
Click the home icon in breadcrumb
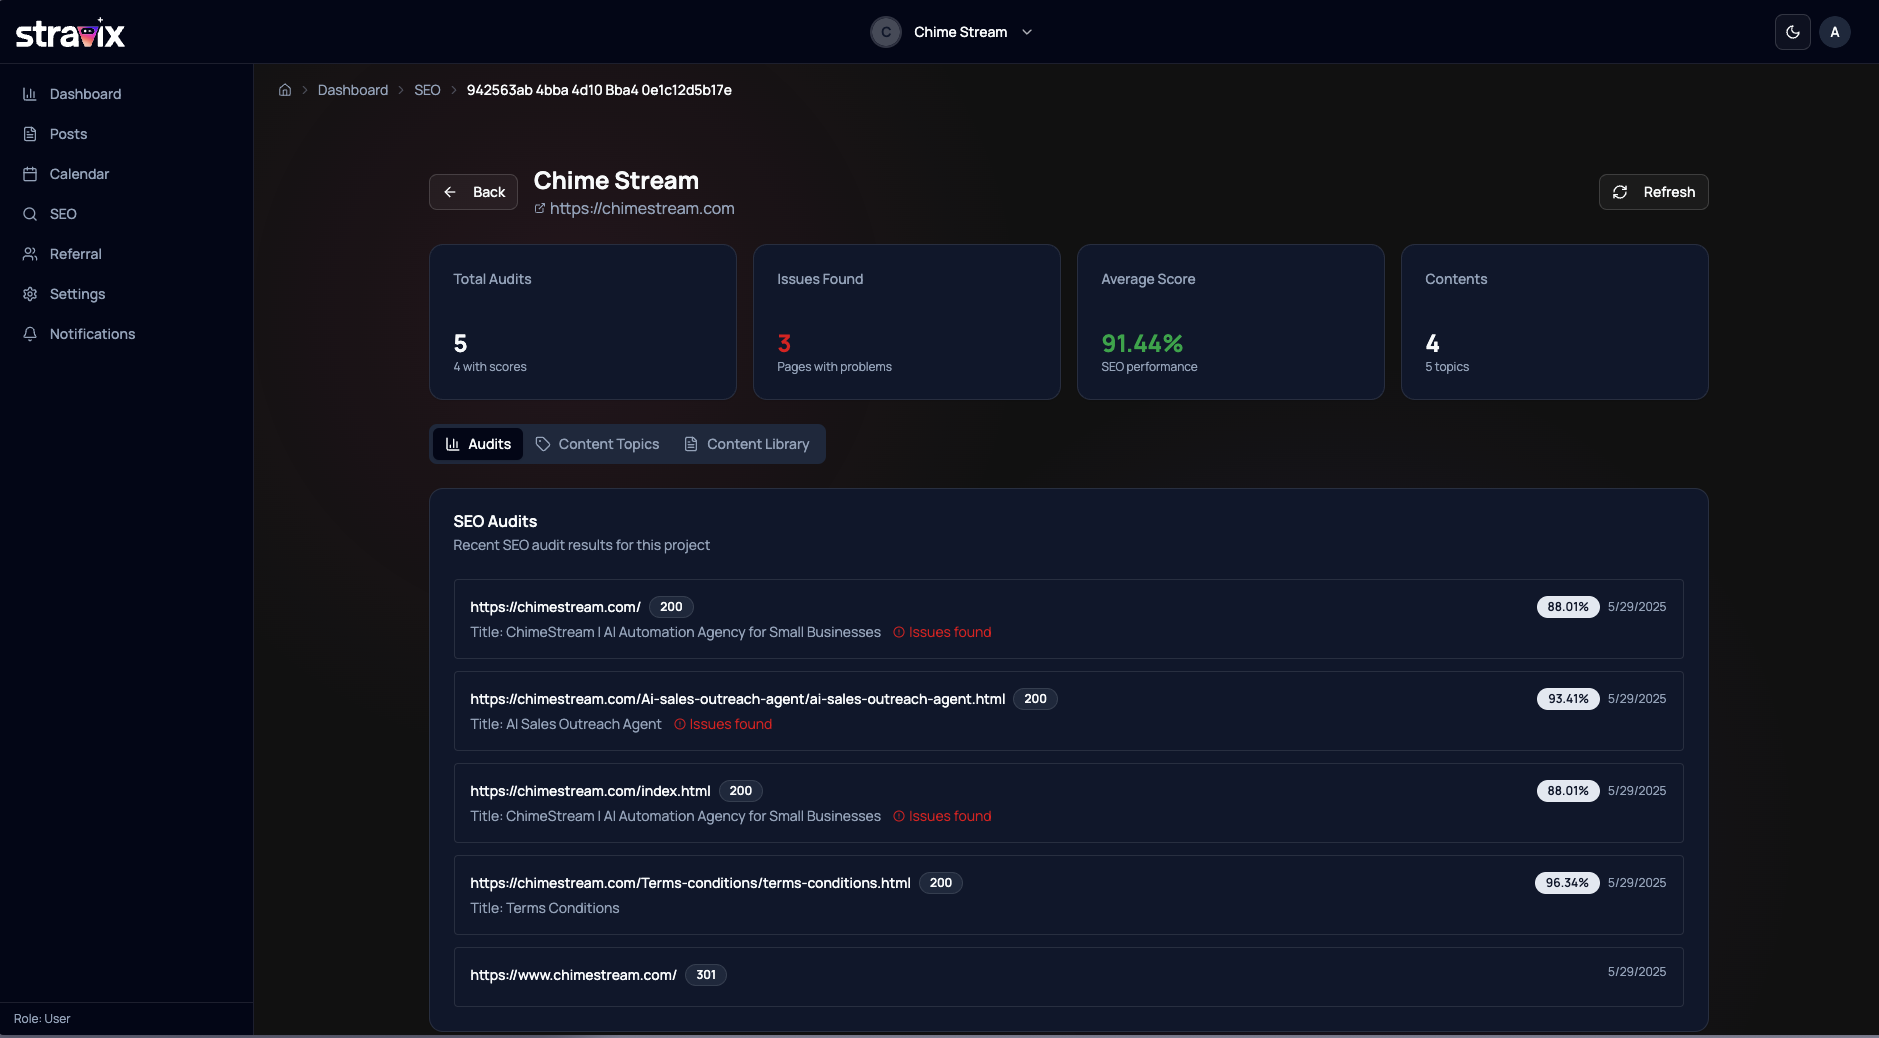point(285,90)
